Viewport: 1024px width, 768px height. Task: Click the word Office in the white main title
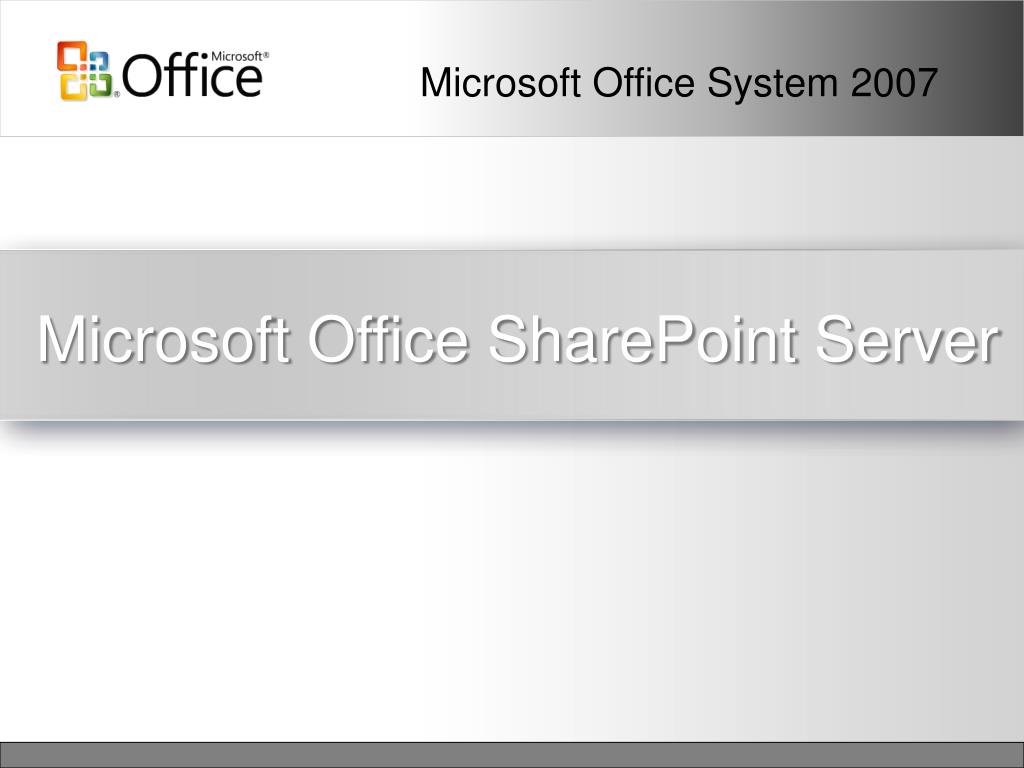coord(389,339)
